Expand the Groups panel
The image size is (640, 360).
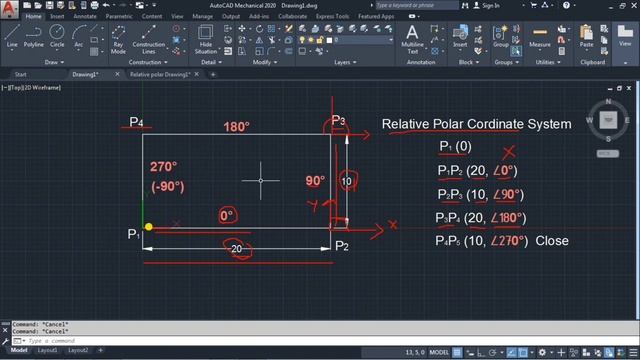[x=507, y=62]
